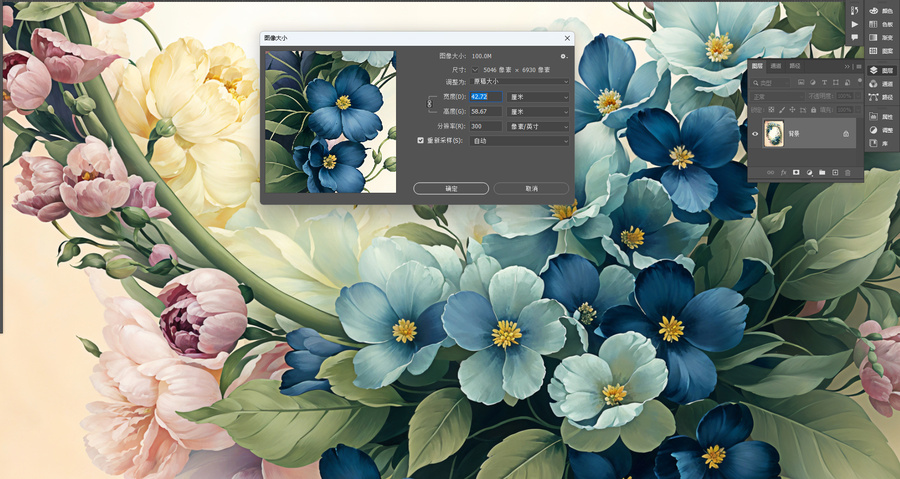Toggle constrain proportions chain link

429,104
